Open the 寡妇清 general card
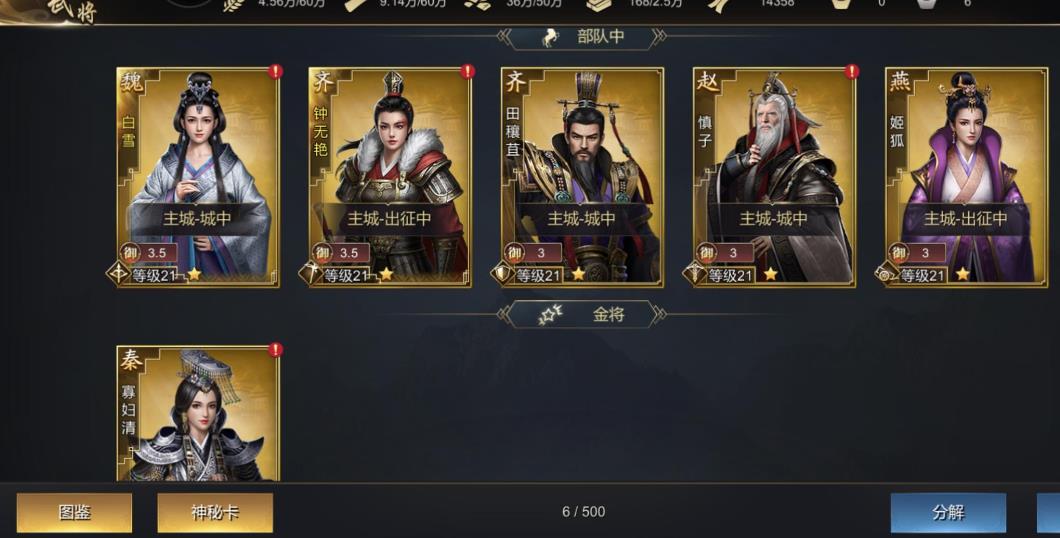1060x538 pixels. (x=198, y=413)
